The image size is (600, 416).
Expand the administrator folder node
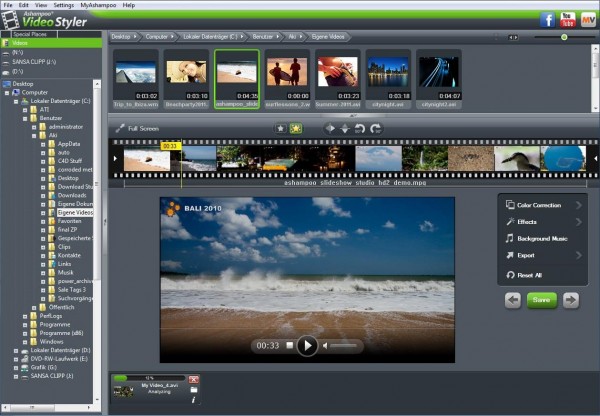pos(34,127)
